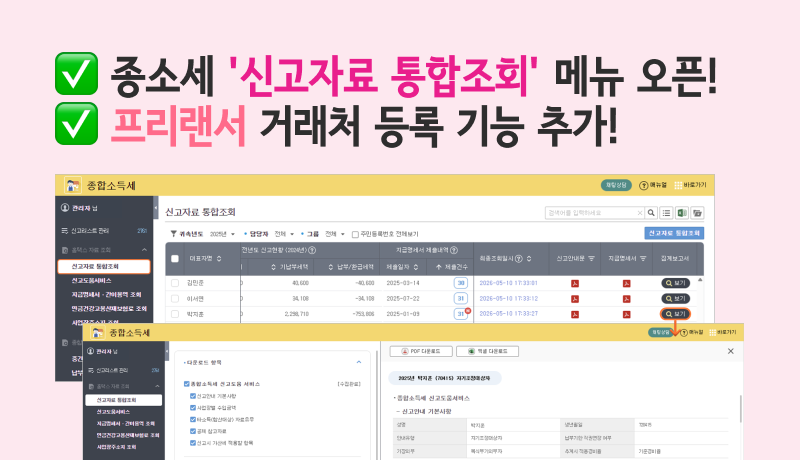Sort by 제출일자 column
Viewport: 800px width, 460px height.
(x=416, y=267)
